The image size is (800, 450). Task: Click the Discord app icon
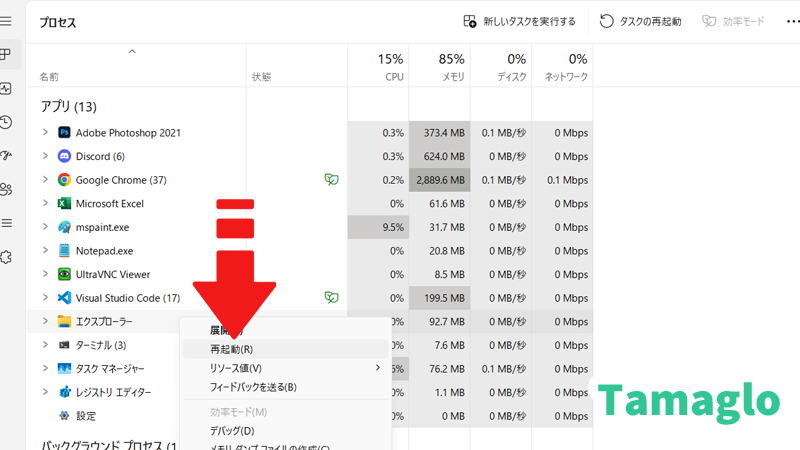64,156
